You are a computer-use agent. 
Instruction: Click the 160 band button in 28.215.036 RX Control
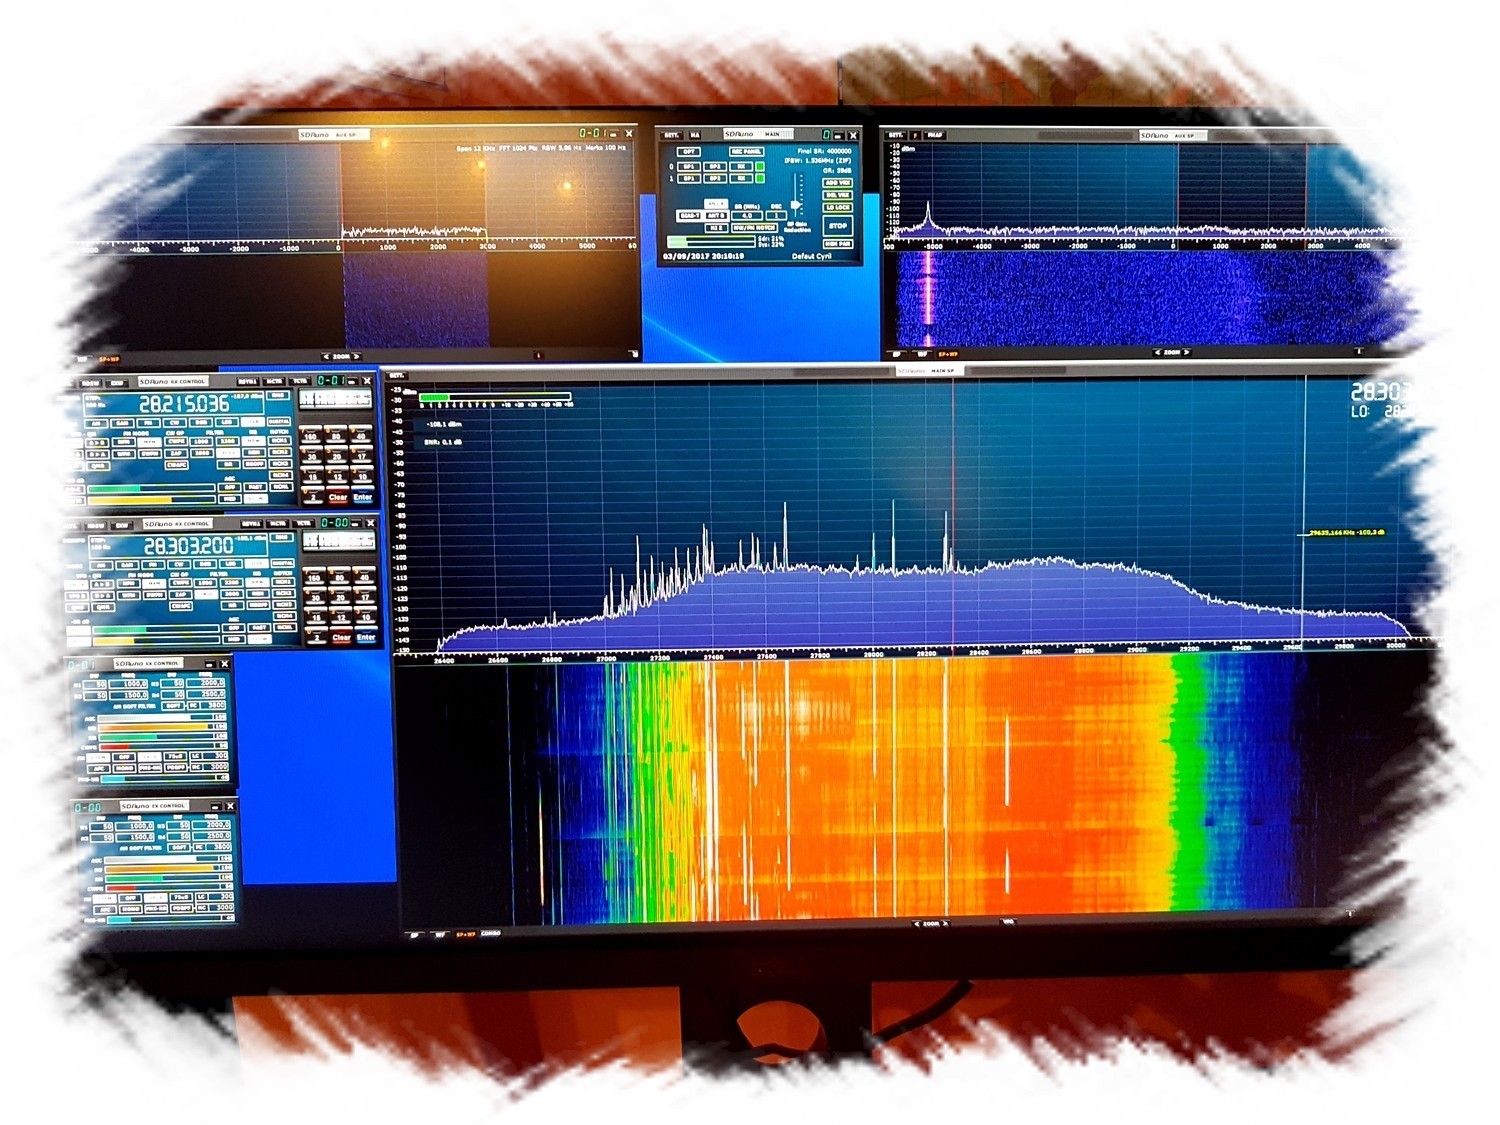pyautogui.click(x=311, y=434)
